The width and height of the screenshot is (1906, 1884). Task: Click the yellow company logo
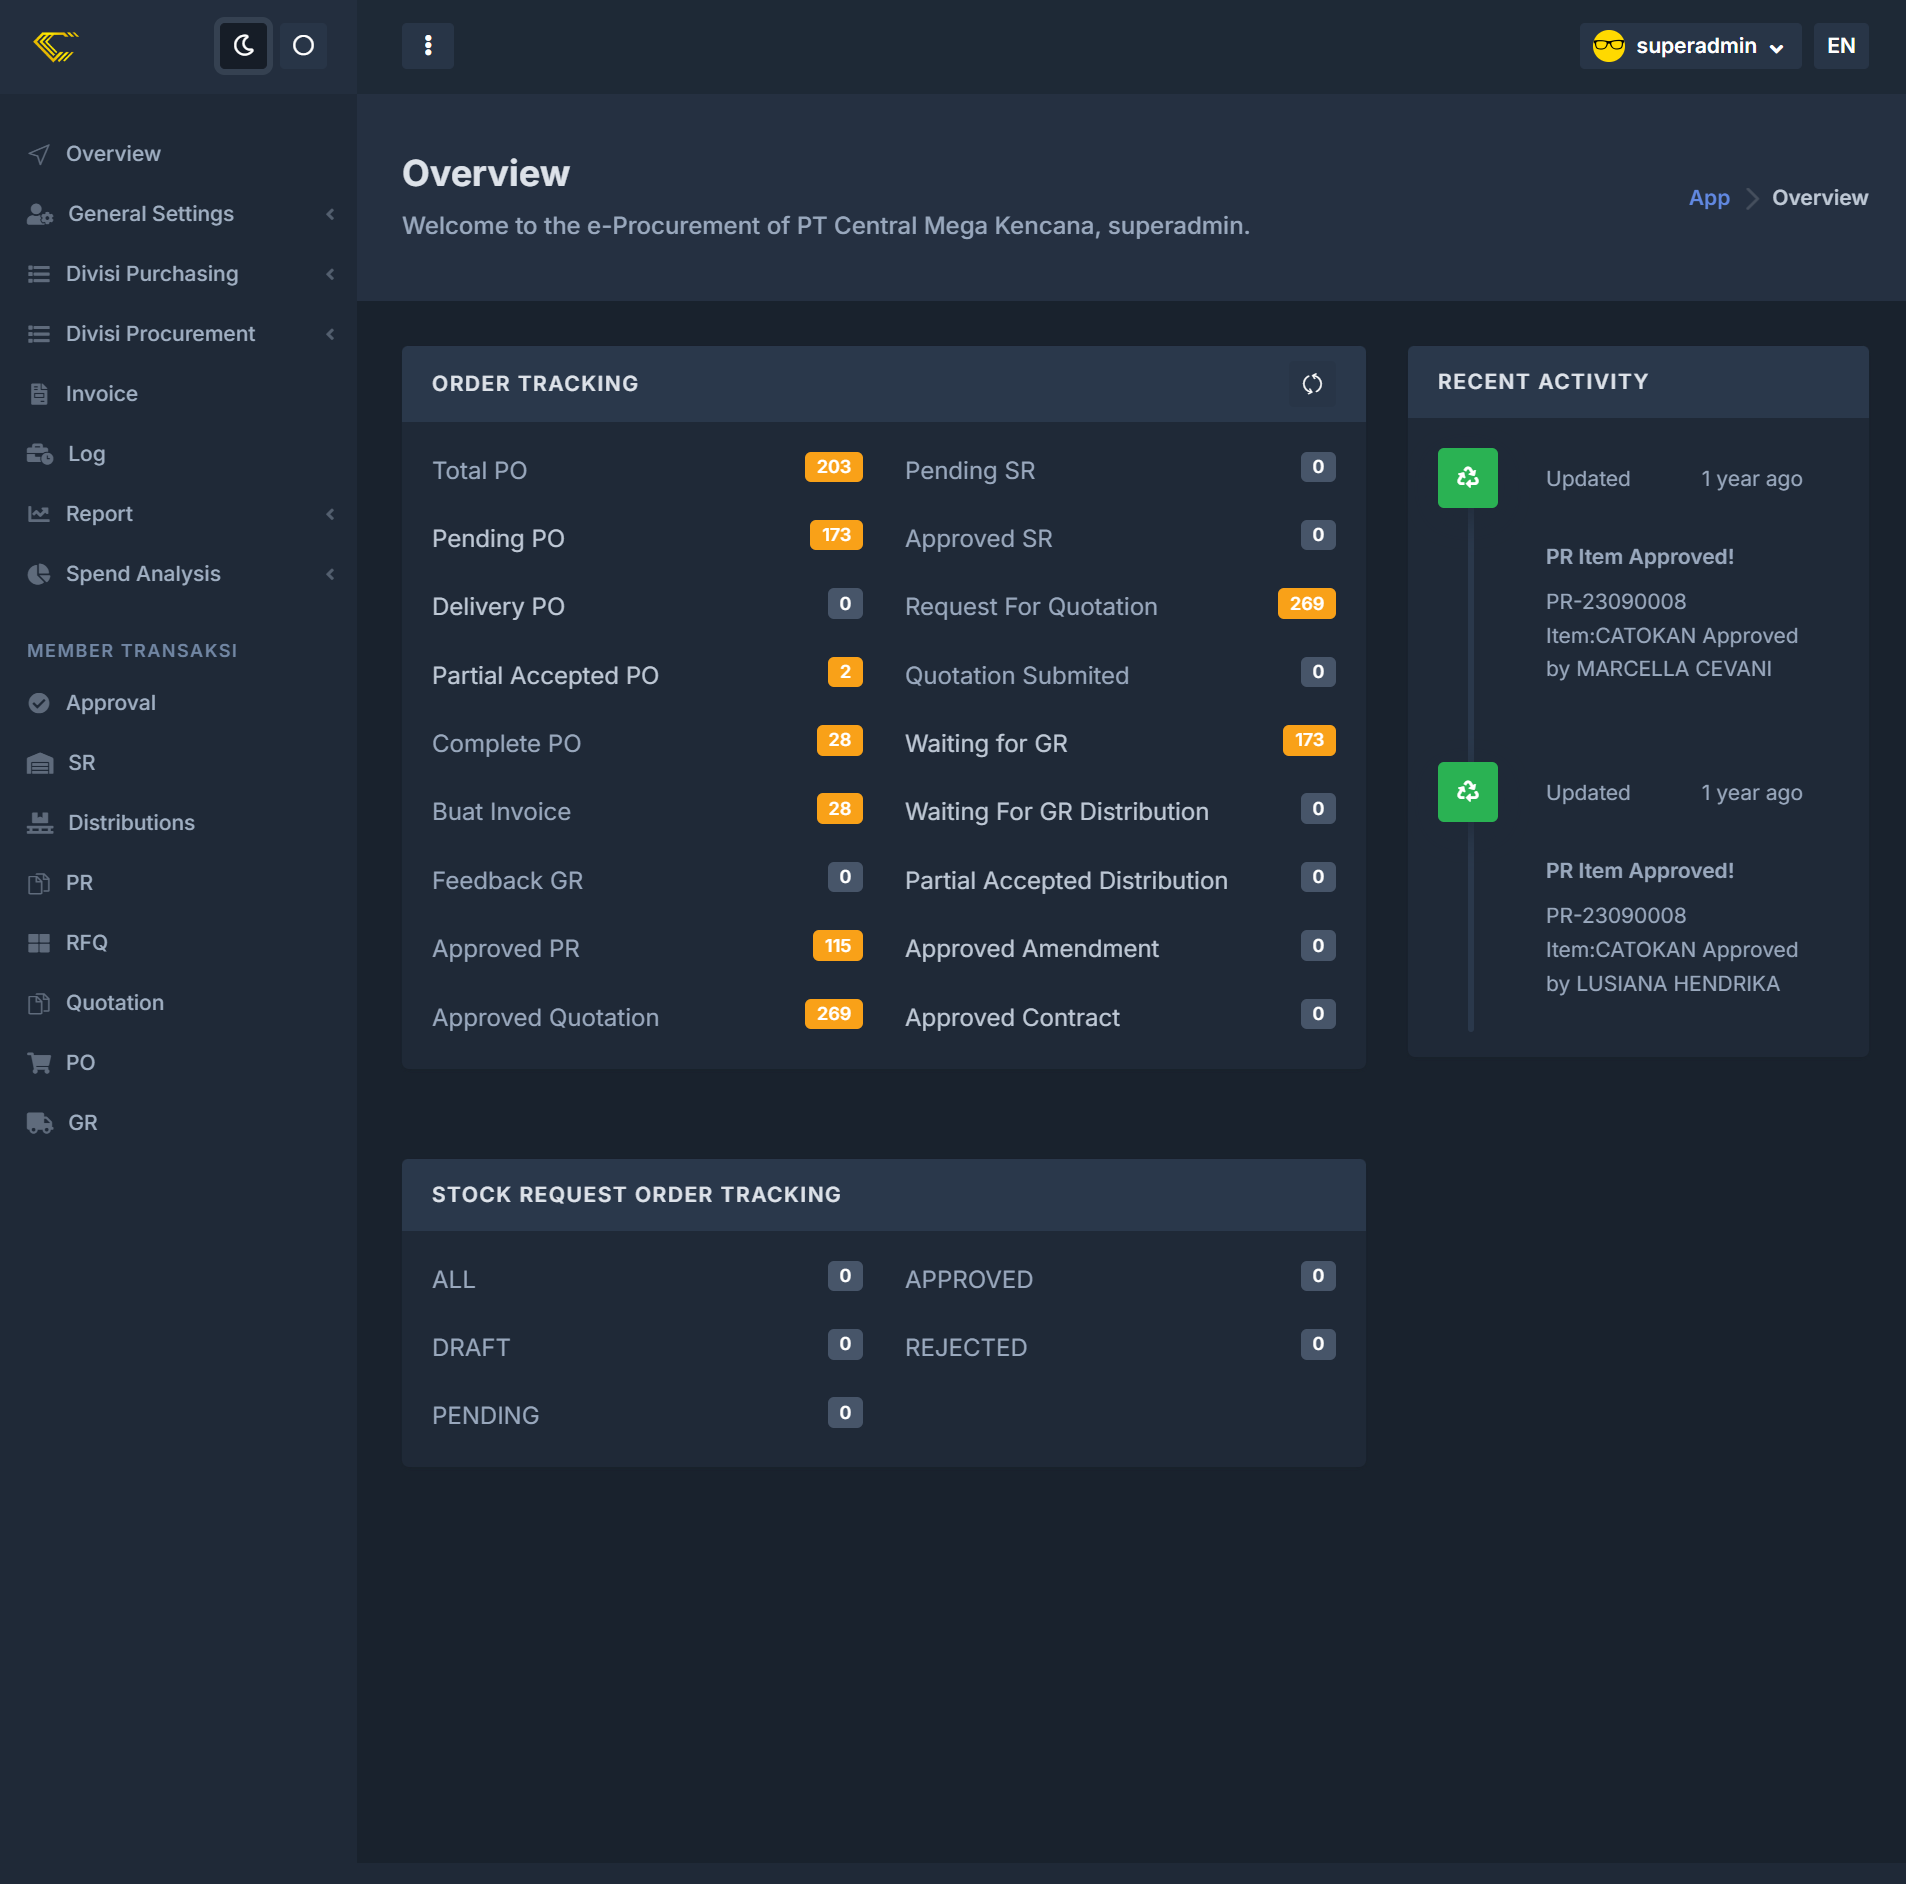[x=56, y=46]
